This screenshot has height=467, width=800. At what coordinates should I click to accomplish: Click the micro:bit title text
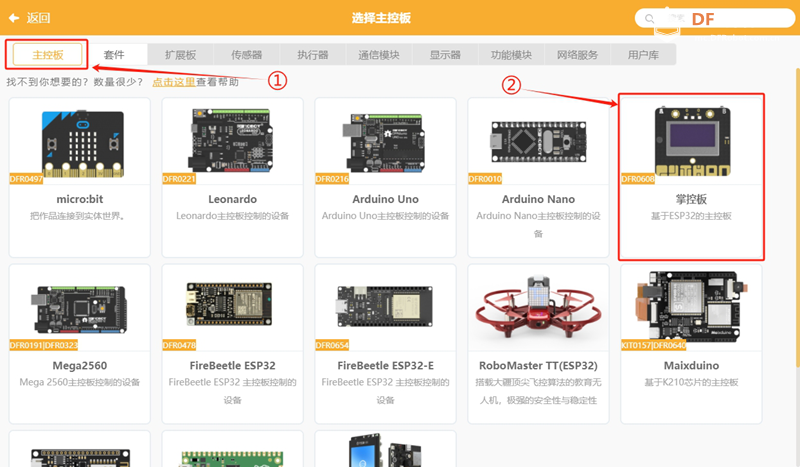(80, 199)
